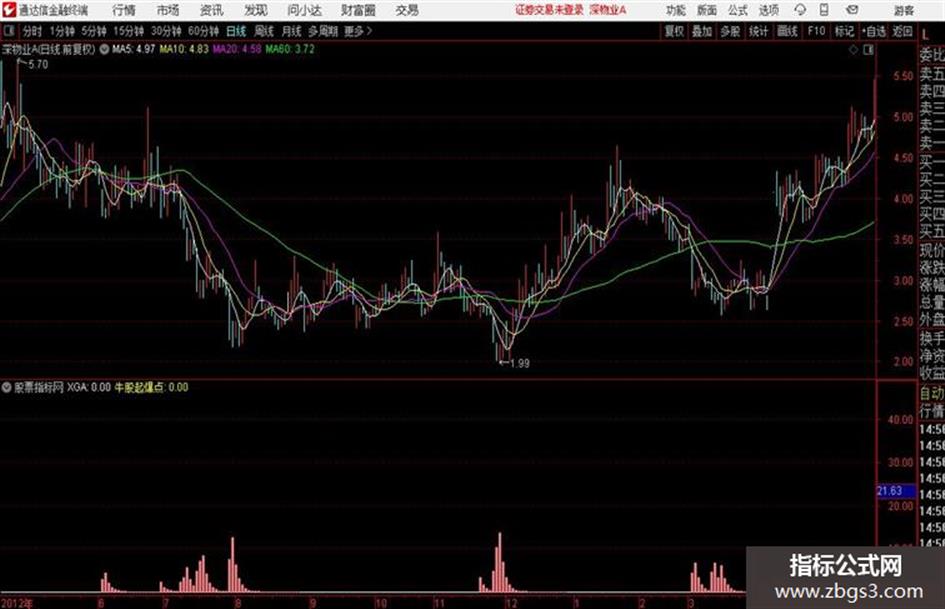
Task: Select the 月线 monthly chart tab
Action: pyautogui.click(x=292, y=31)
